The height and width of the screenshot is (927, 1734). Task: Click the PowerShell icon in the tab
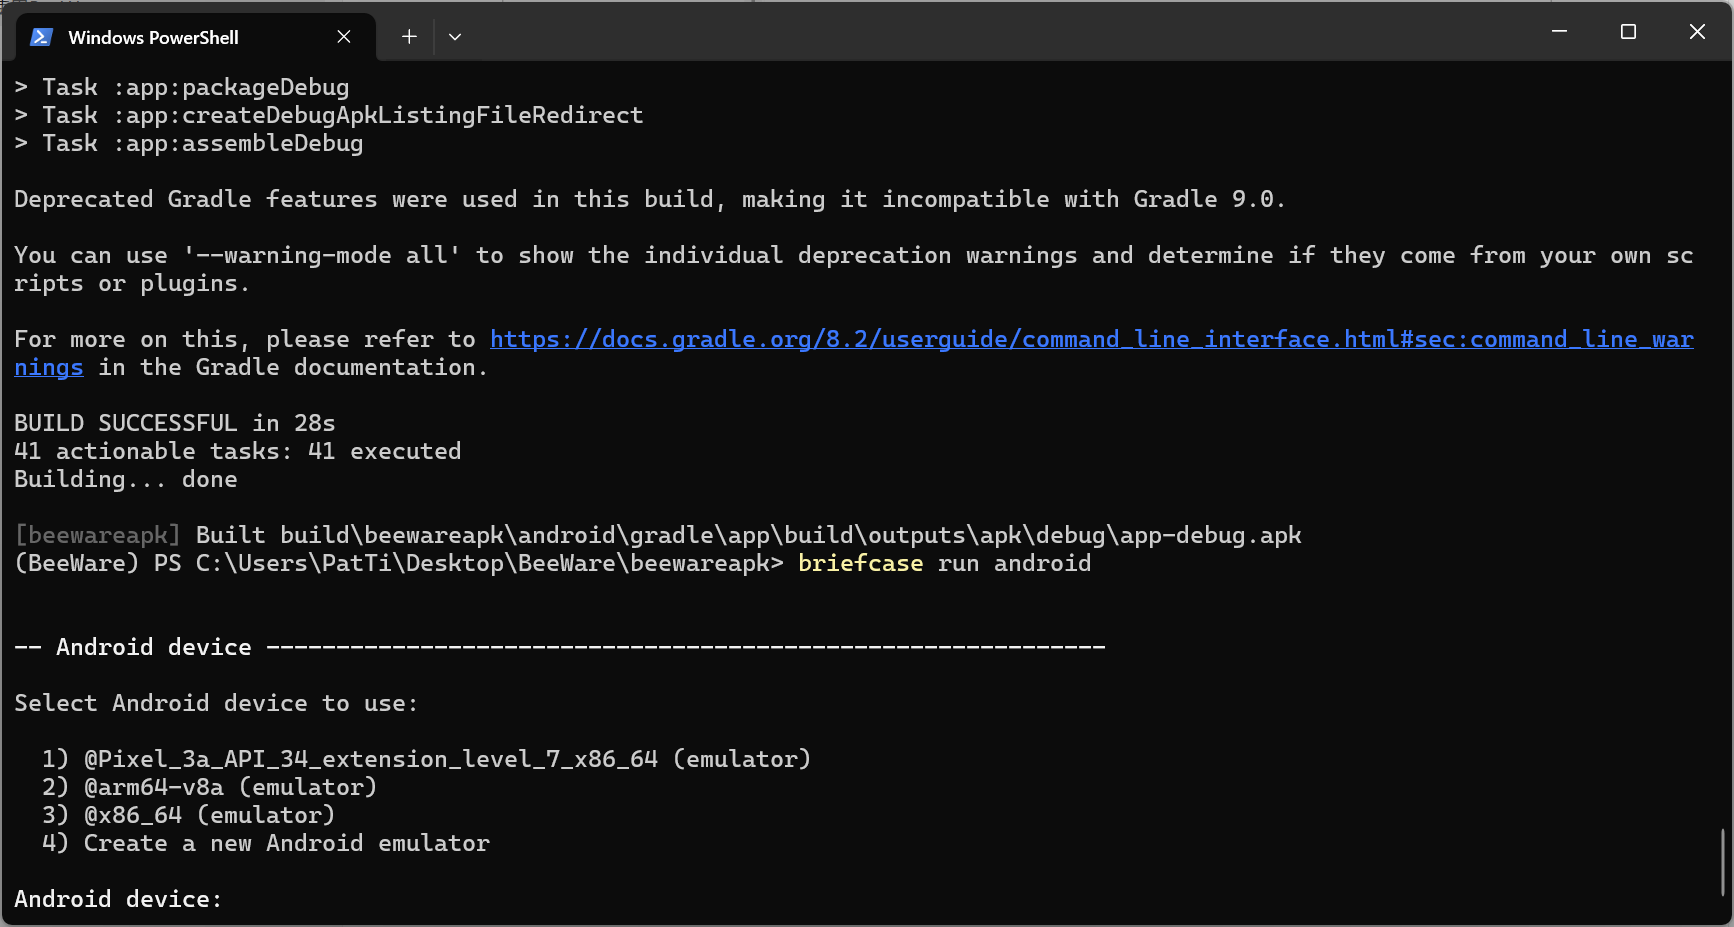click(x=41, y=37)
